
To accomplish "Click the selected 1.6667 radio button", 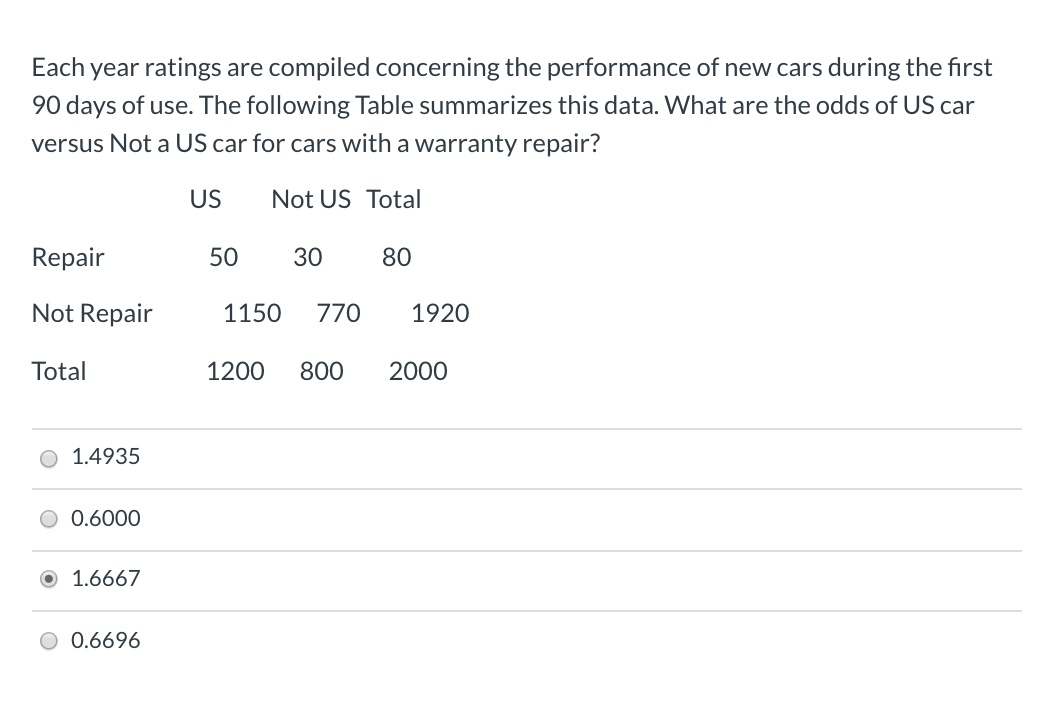I will pos(48,579).
